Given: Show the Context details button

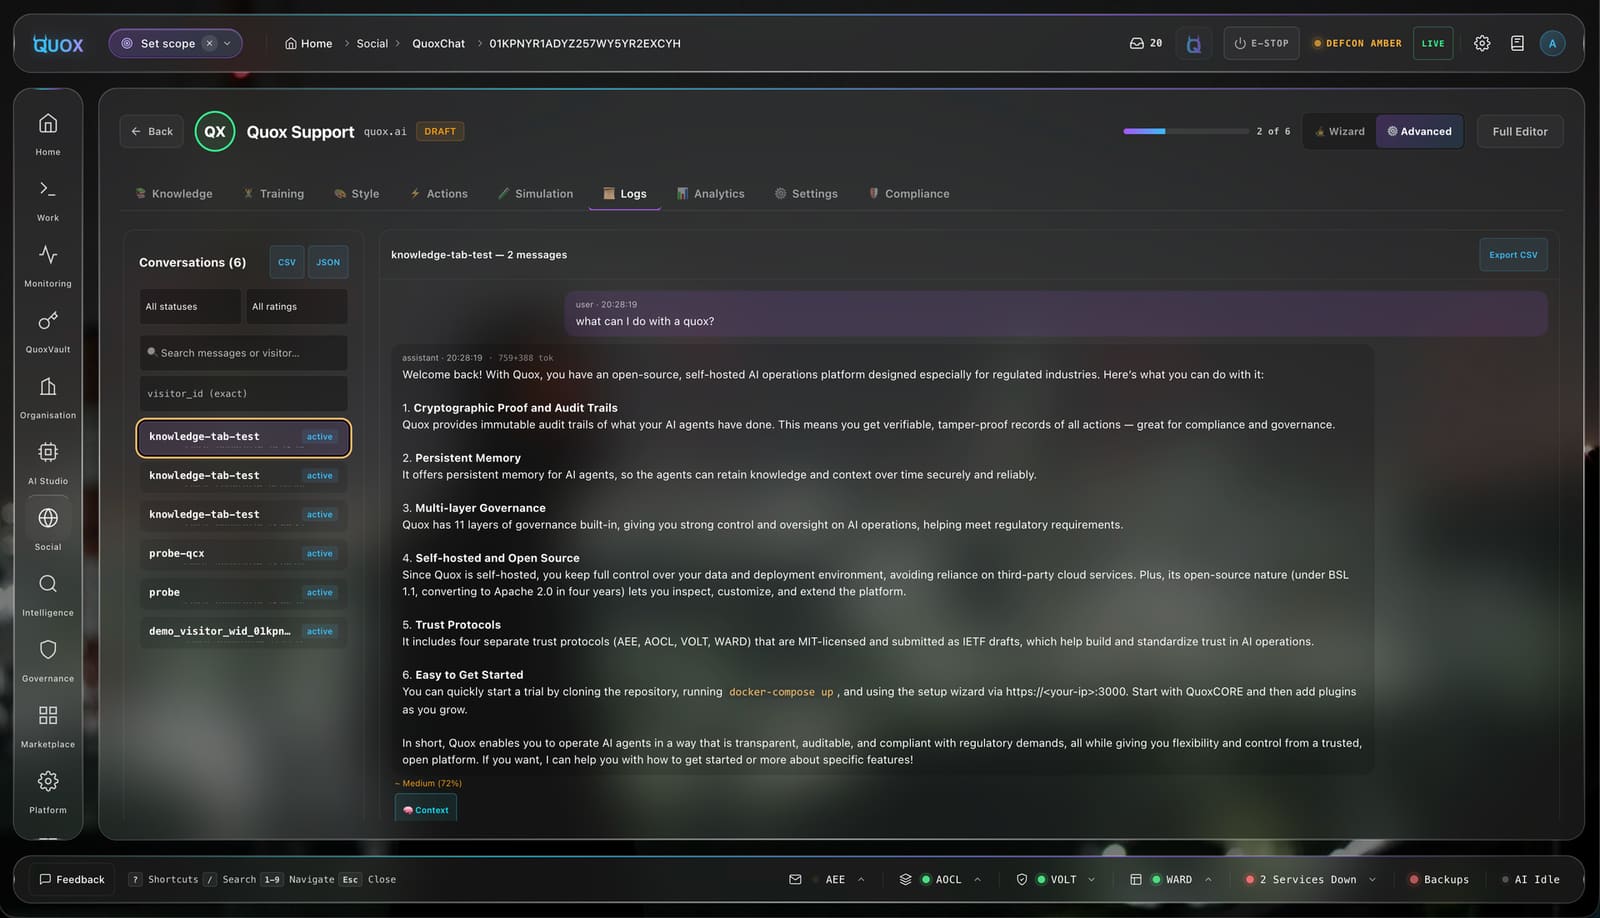Looking at the screenshot, I should click(x=426, y=809).
